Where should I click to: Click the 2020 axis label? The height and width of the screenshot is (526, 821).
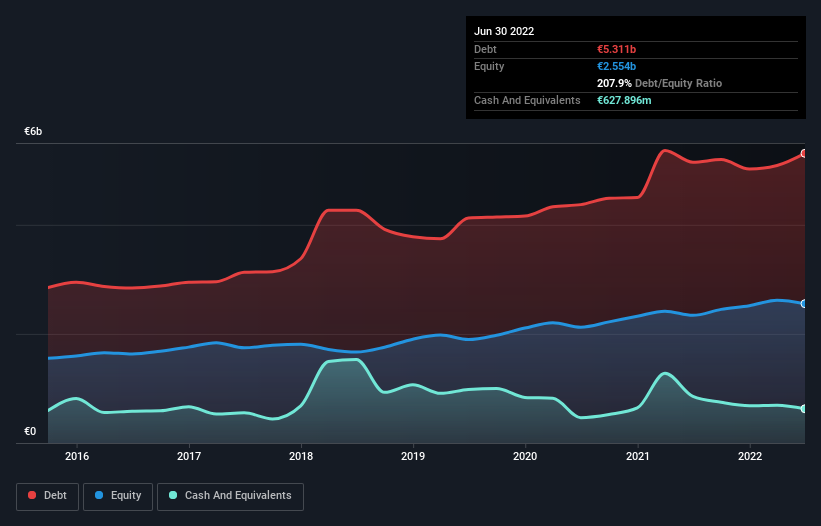click(x=525, y=456)
